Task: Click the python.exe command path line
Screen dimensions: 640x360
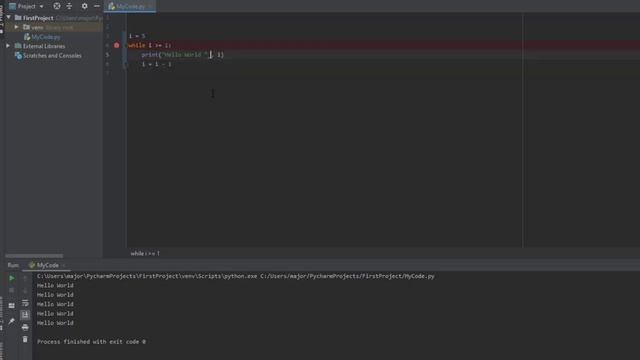Action: tap(236, 276)
